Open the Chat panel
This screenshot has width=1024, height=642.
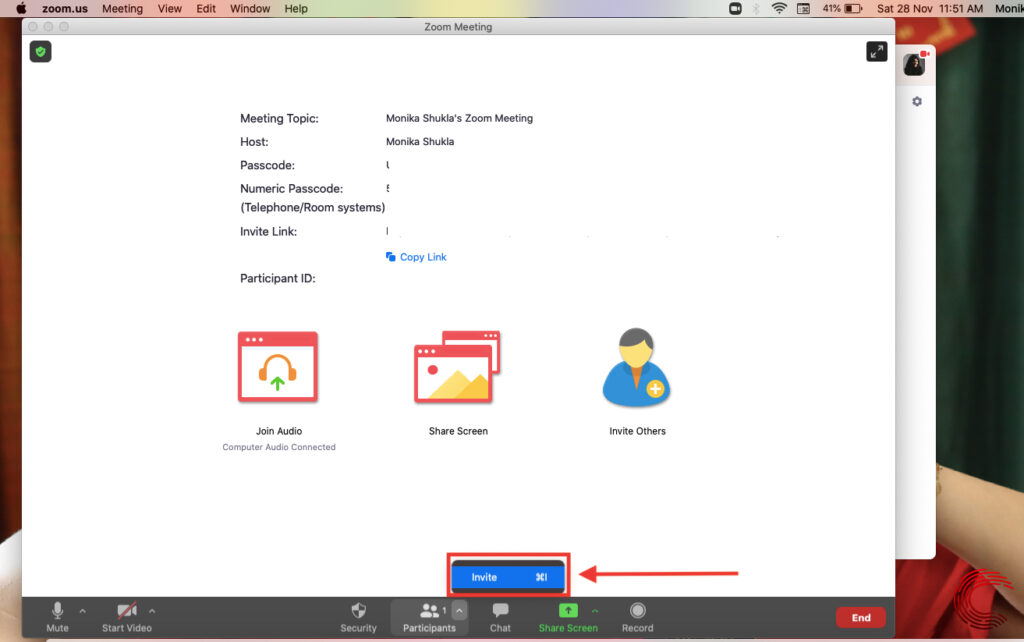pyautogui.click(x=500, y=617)
